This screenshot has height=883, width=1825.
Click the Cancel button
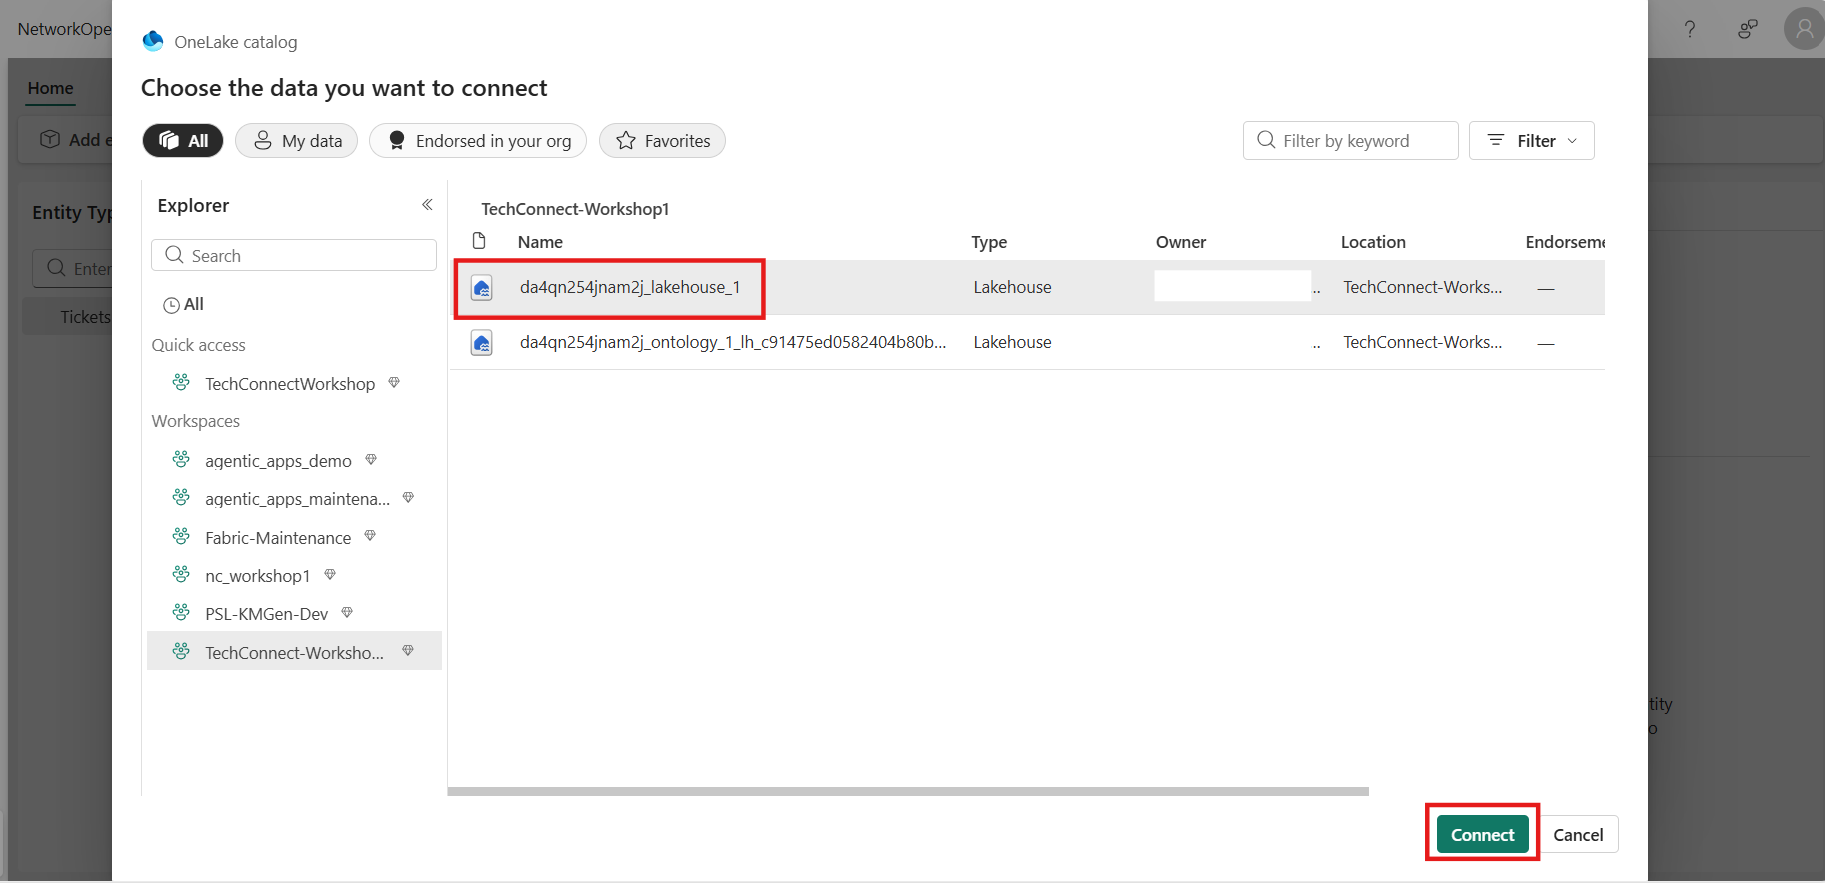pos(1578,835)
